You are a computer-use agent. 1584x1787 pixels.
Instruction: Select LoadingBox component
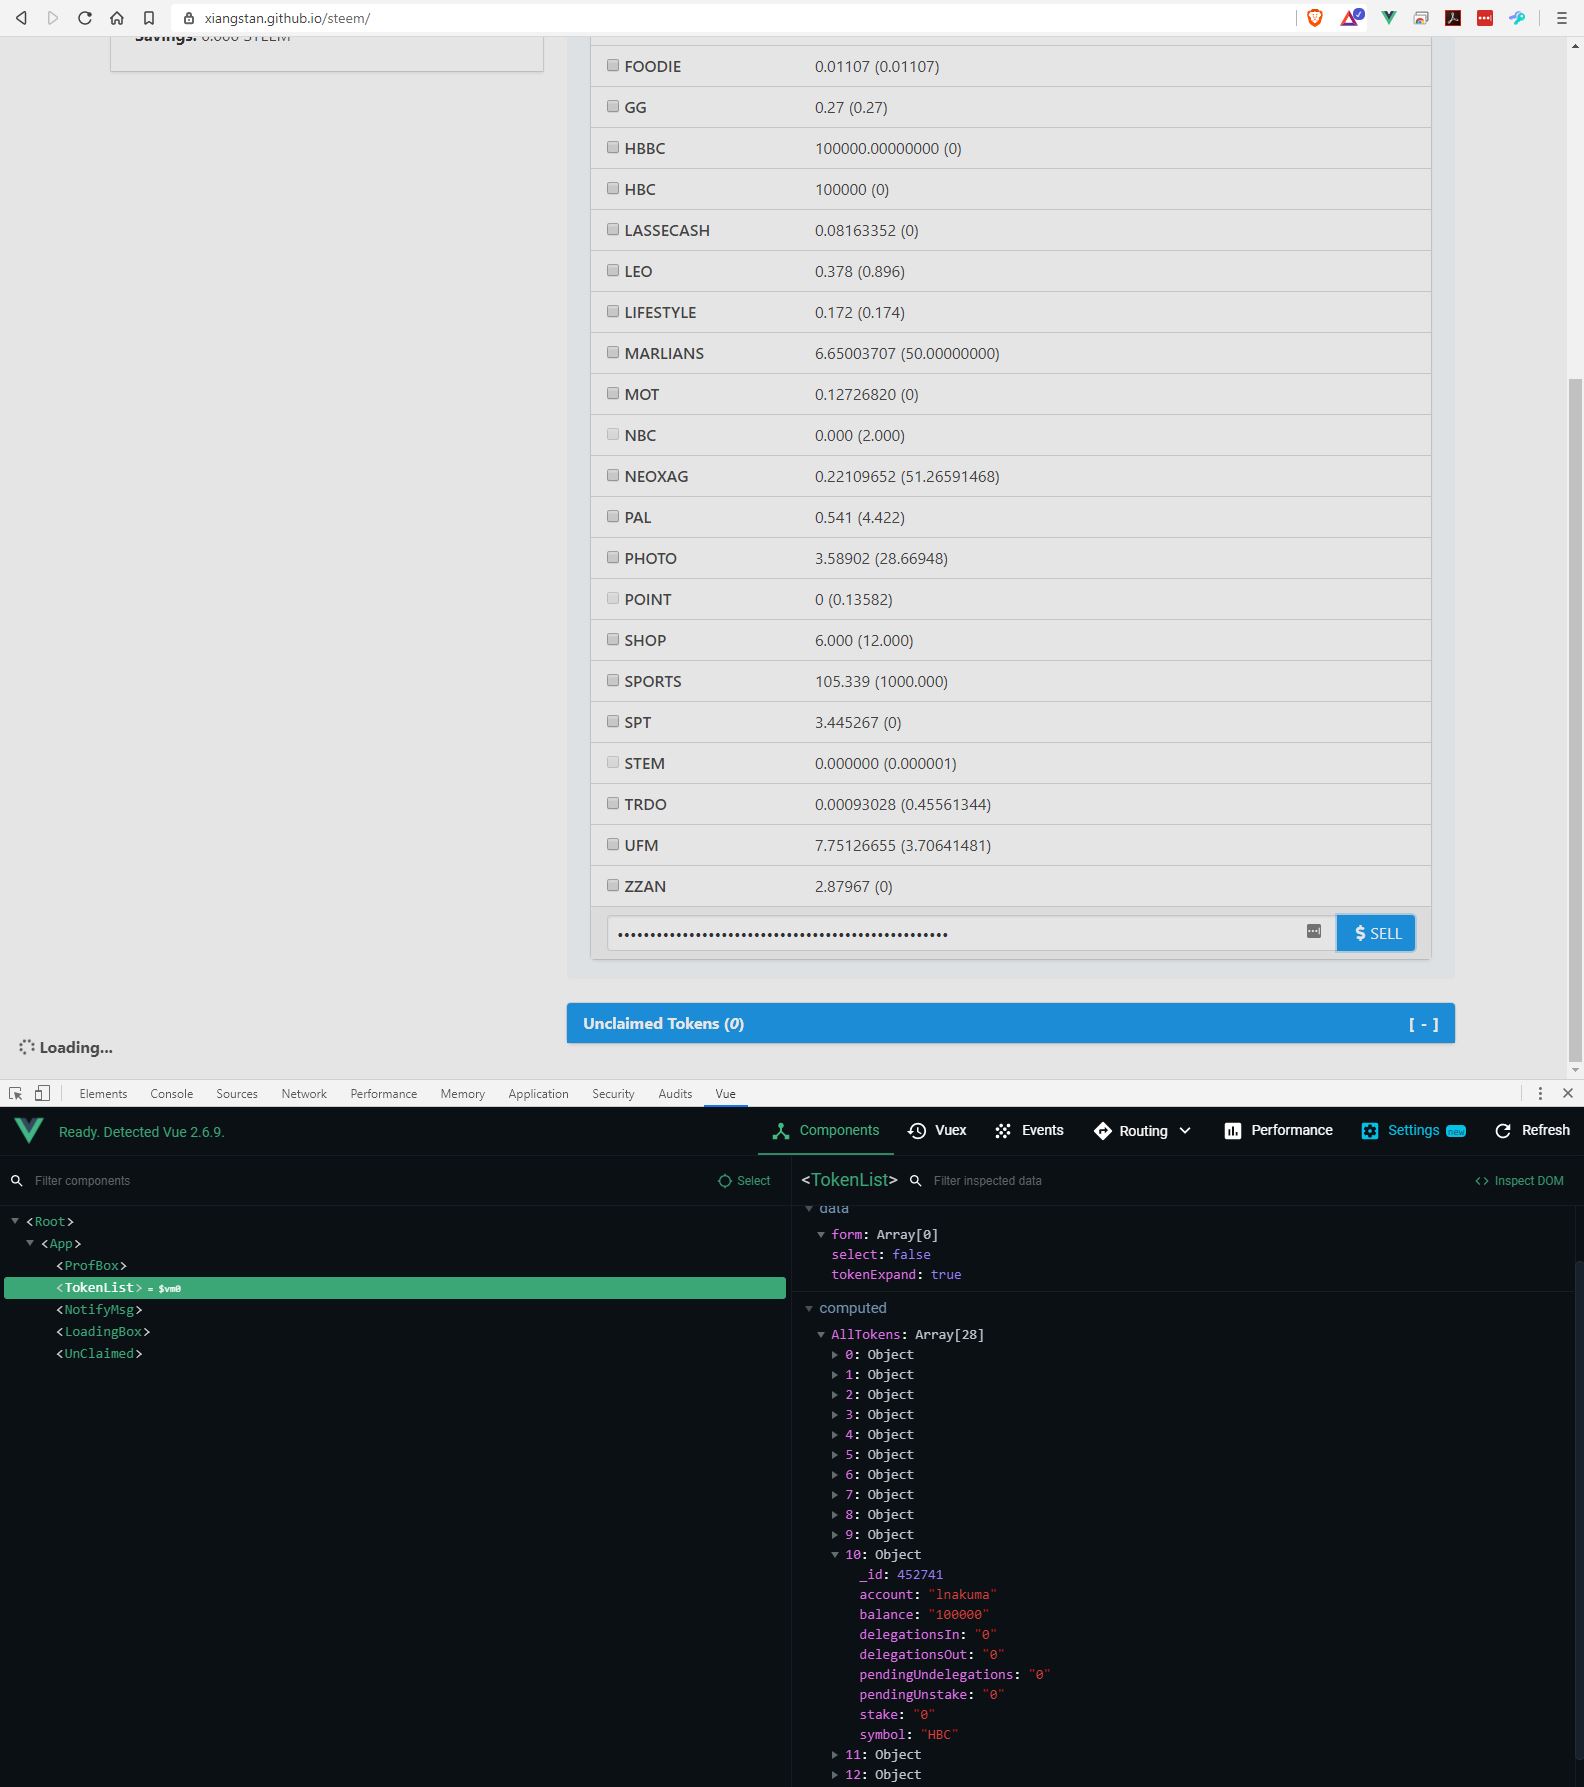(103, 1332)
